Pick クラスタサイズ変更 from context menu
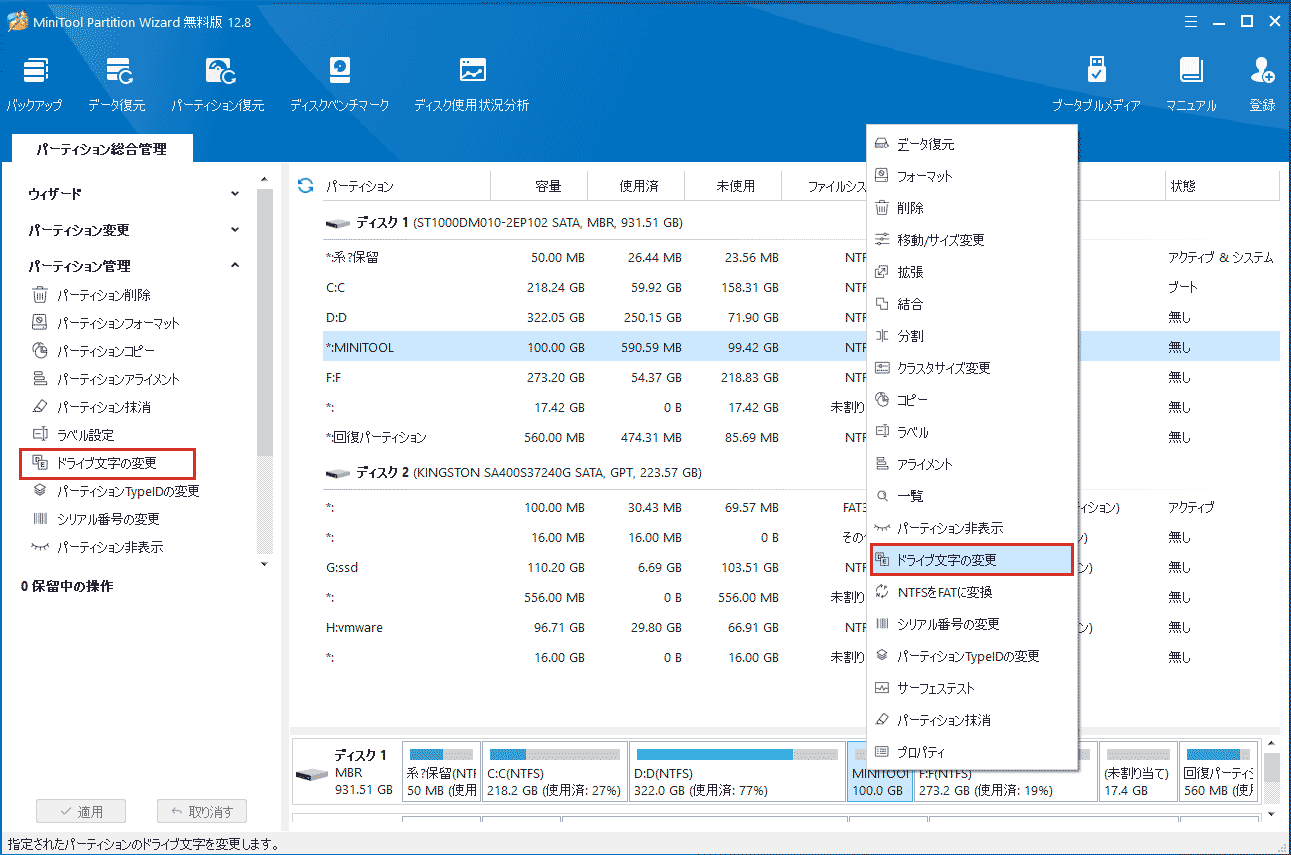1291x855 pixels. (x=972, y=368)
